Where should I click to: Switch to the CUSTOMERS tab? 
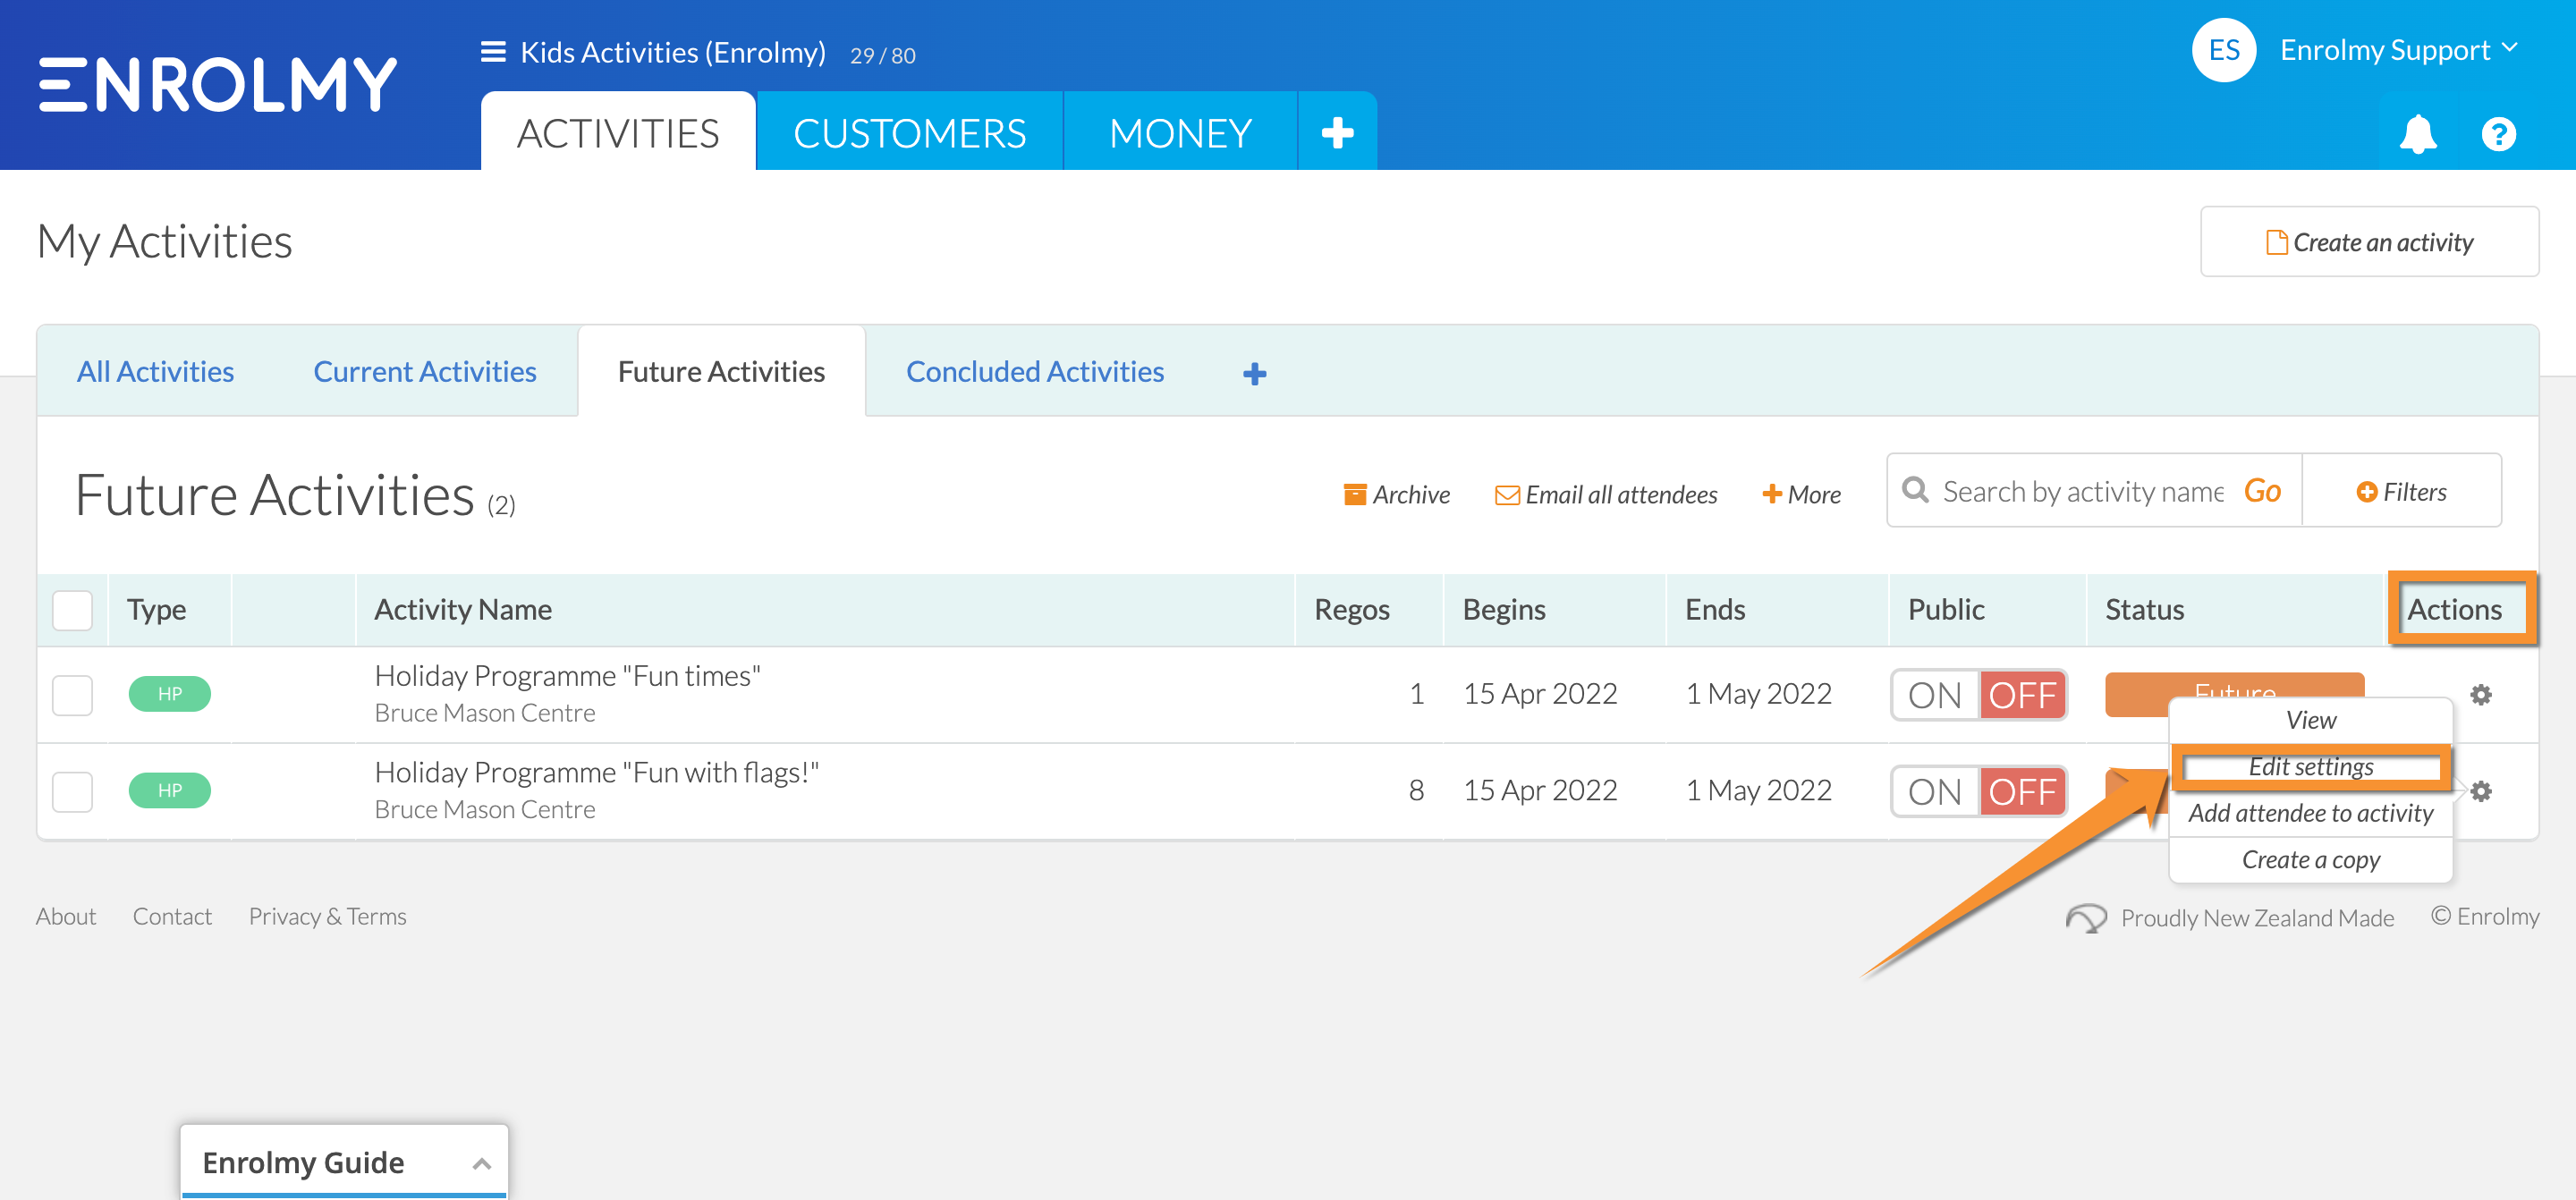pos(909,132)
